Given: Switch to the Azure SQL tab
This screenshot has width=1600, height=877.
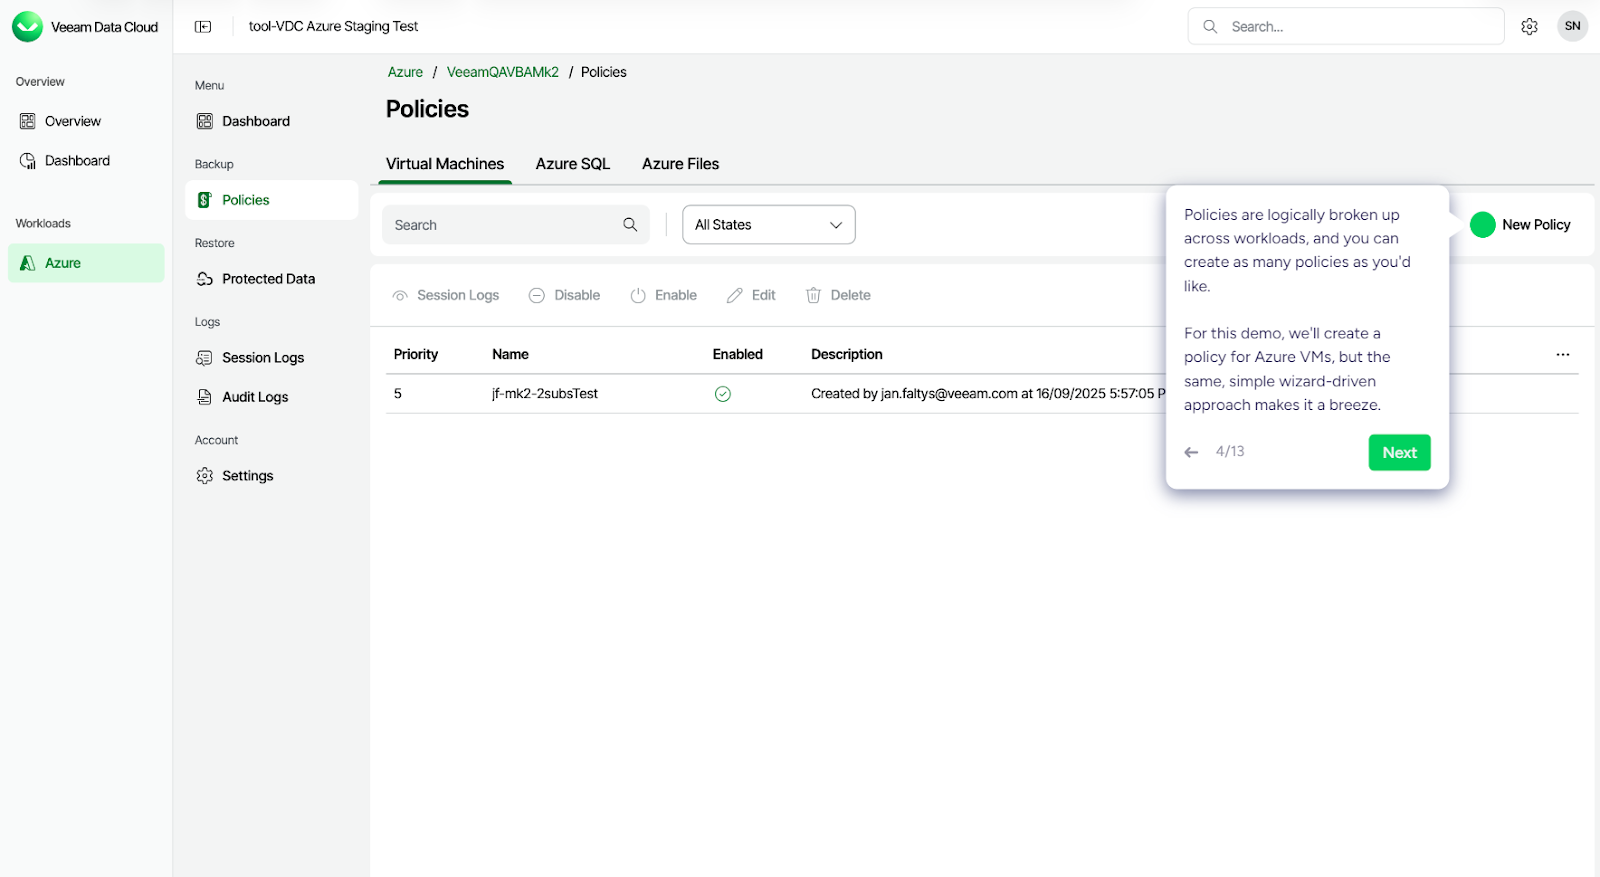Looking at the screenshot, I should click(x=573, y=164).
